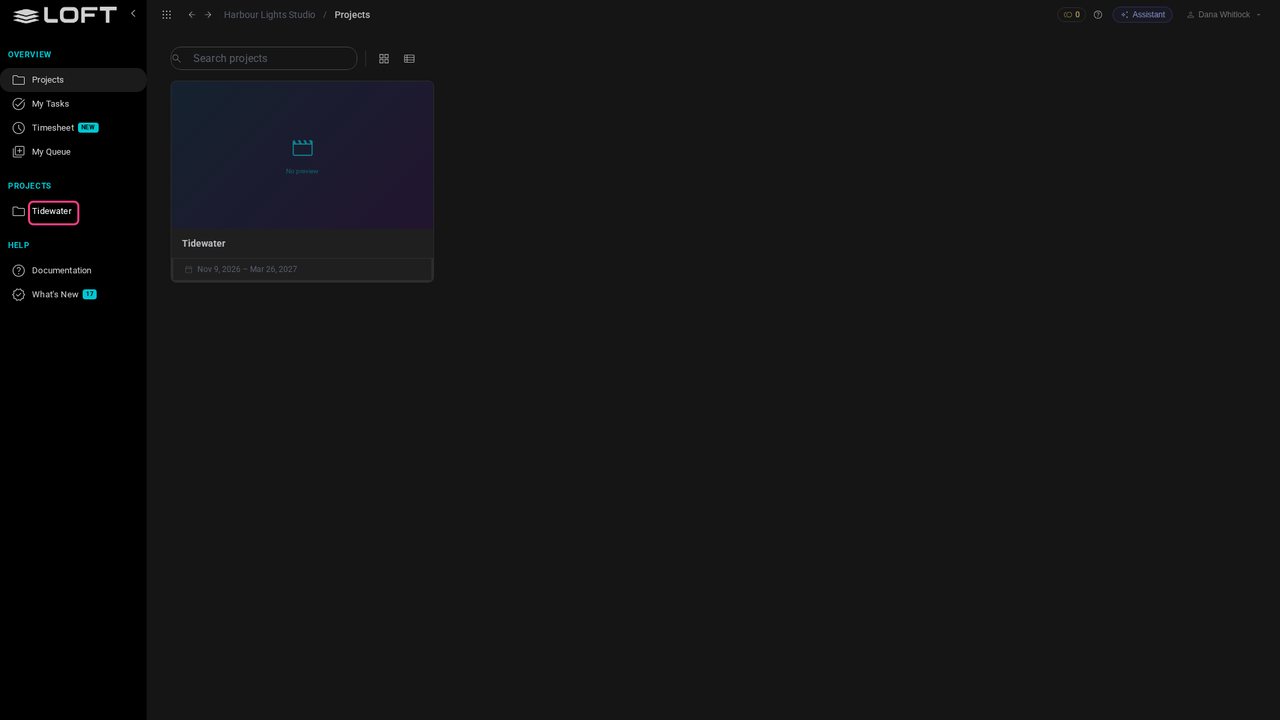The image size is (1280, 720).
Task: Click the Harbour Lights Studio breadcrumb
Action: pos(269,15)
